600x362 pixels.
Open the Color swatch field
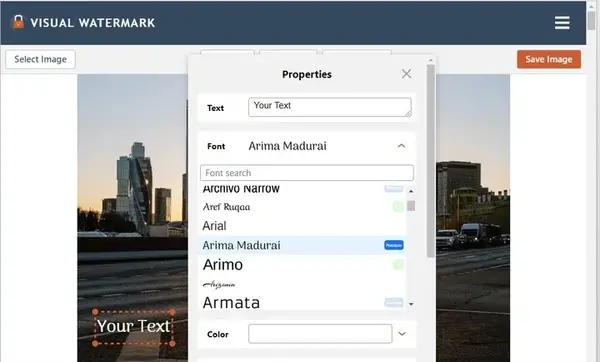pyautogui.click(x=320, y=334)
